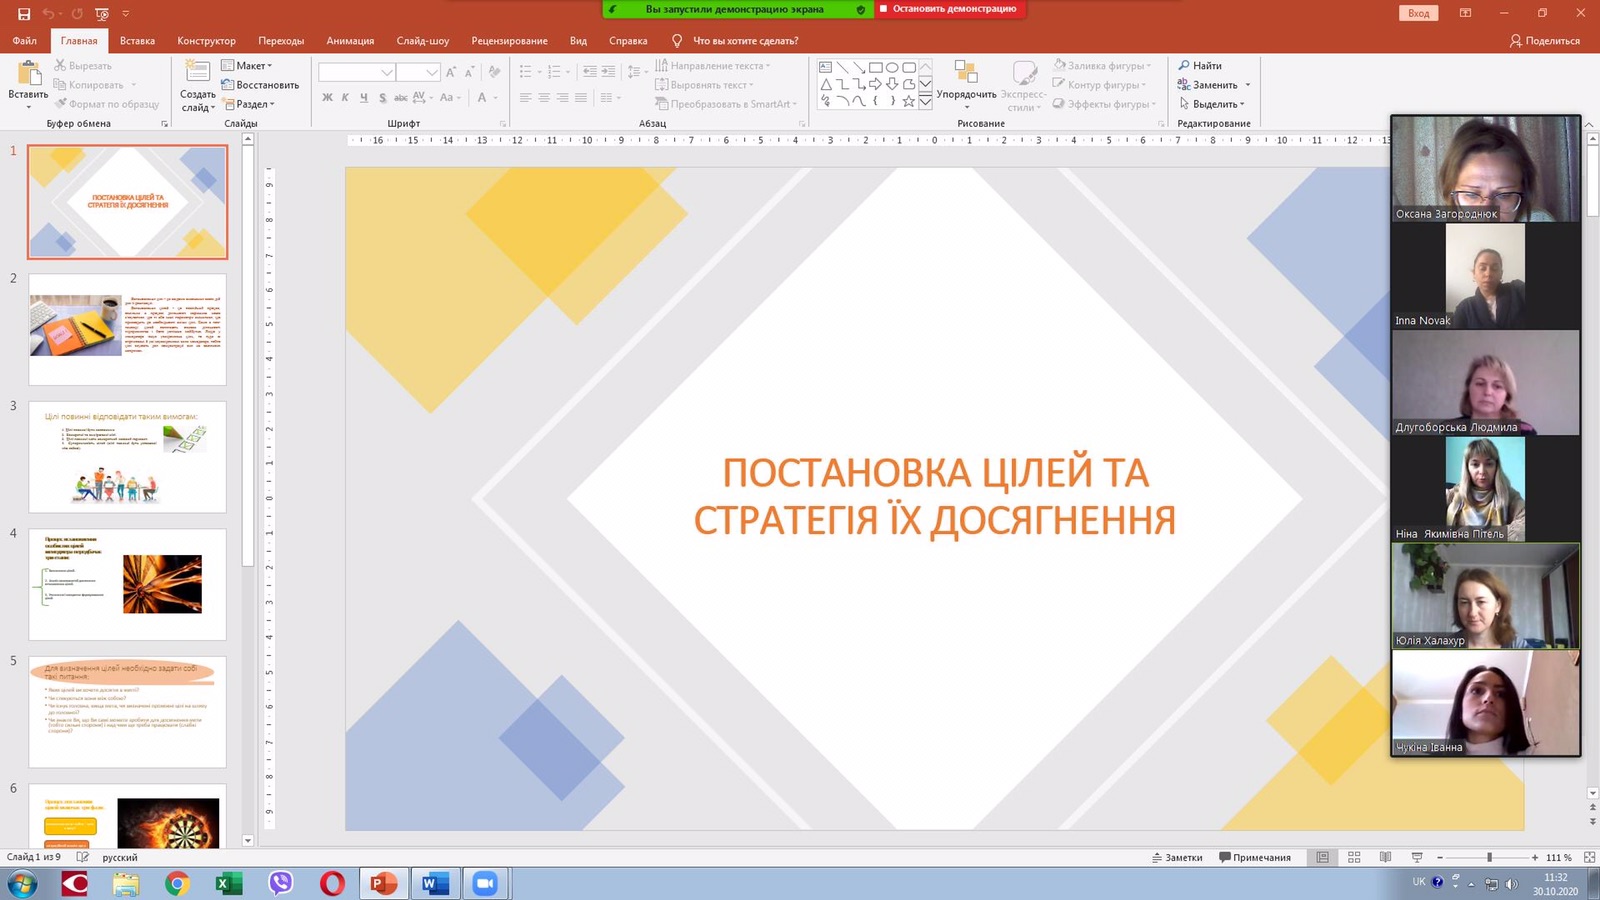
Task: Expand the shapes gallery with the More arrow
Action: tap(925, 101)
